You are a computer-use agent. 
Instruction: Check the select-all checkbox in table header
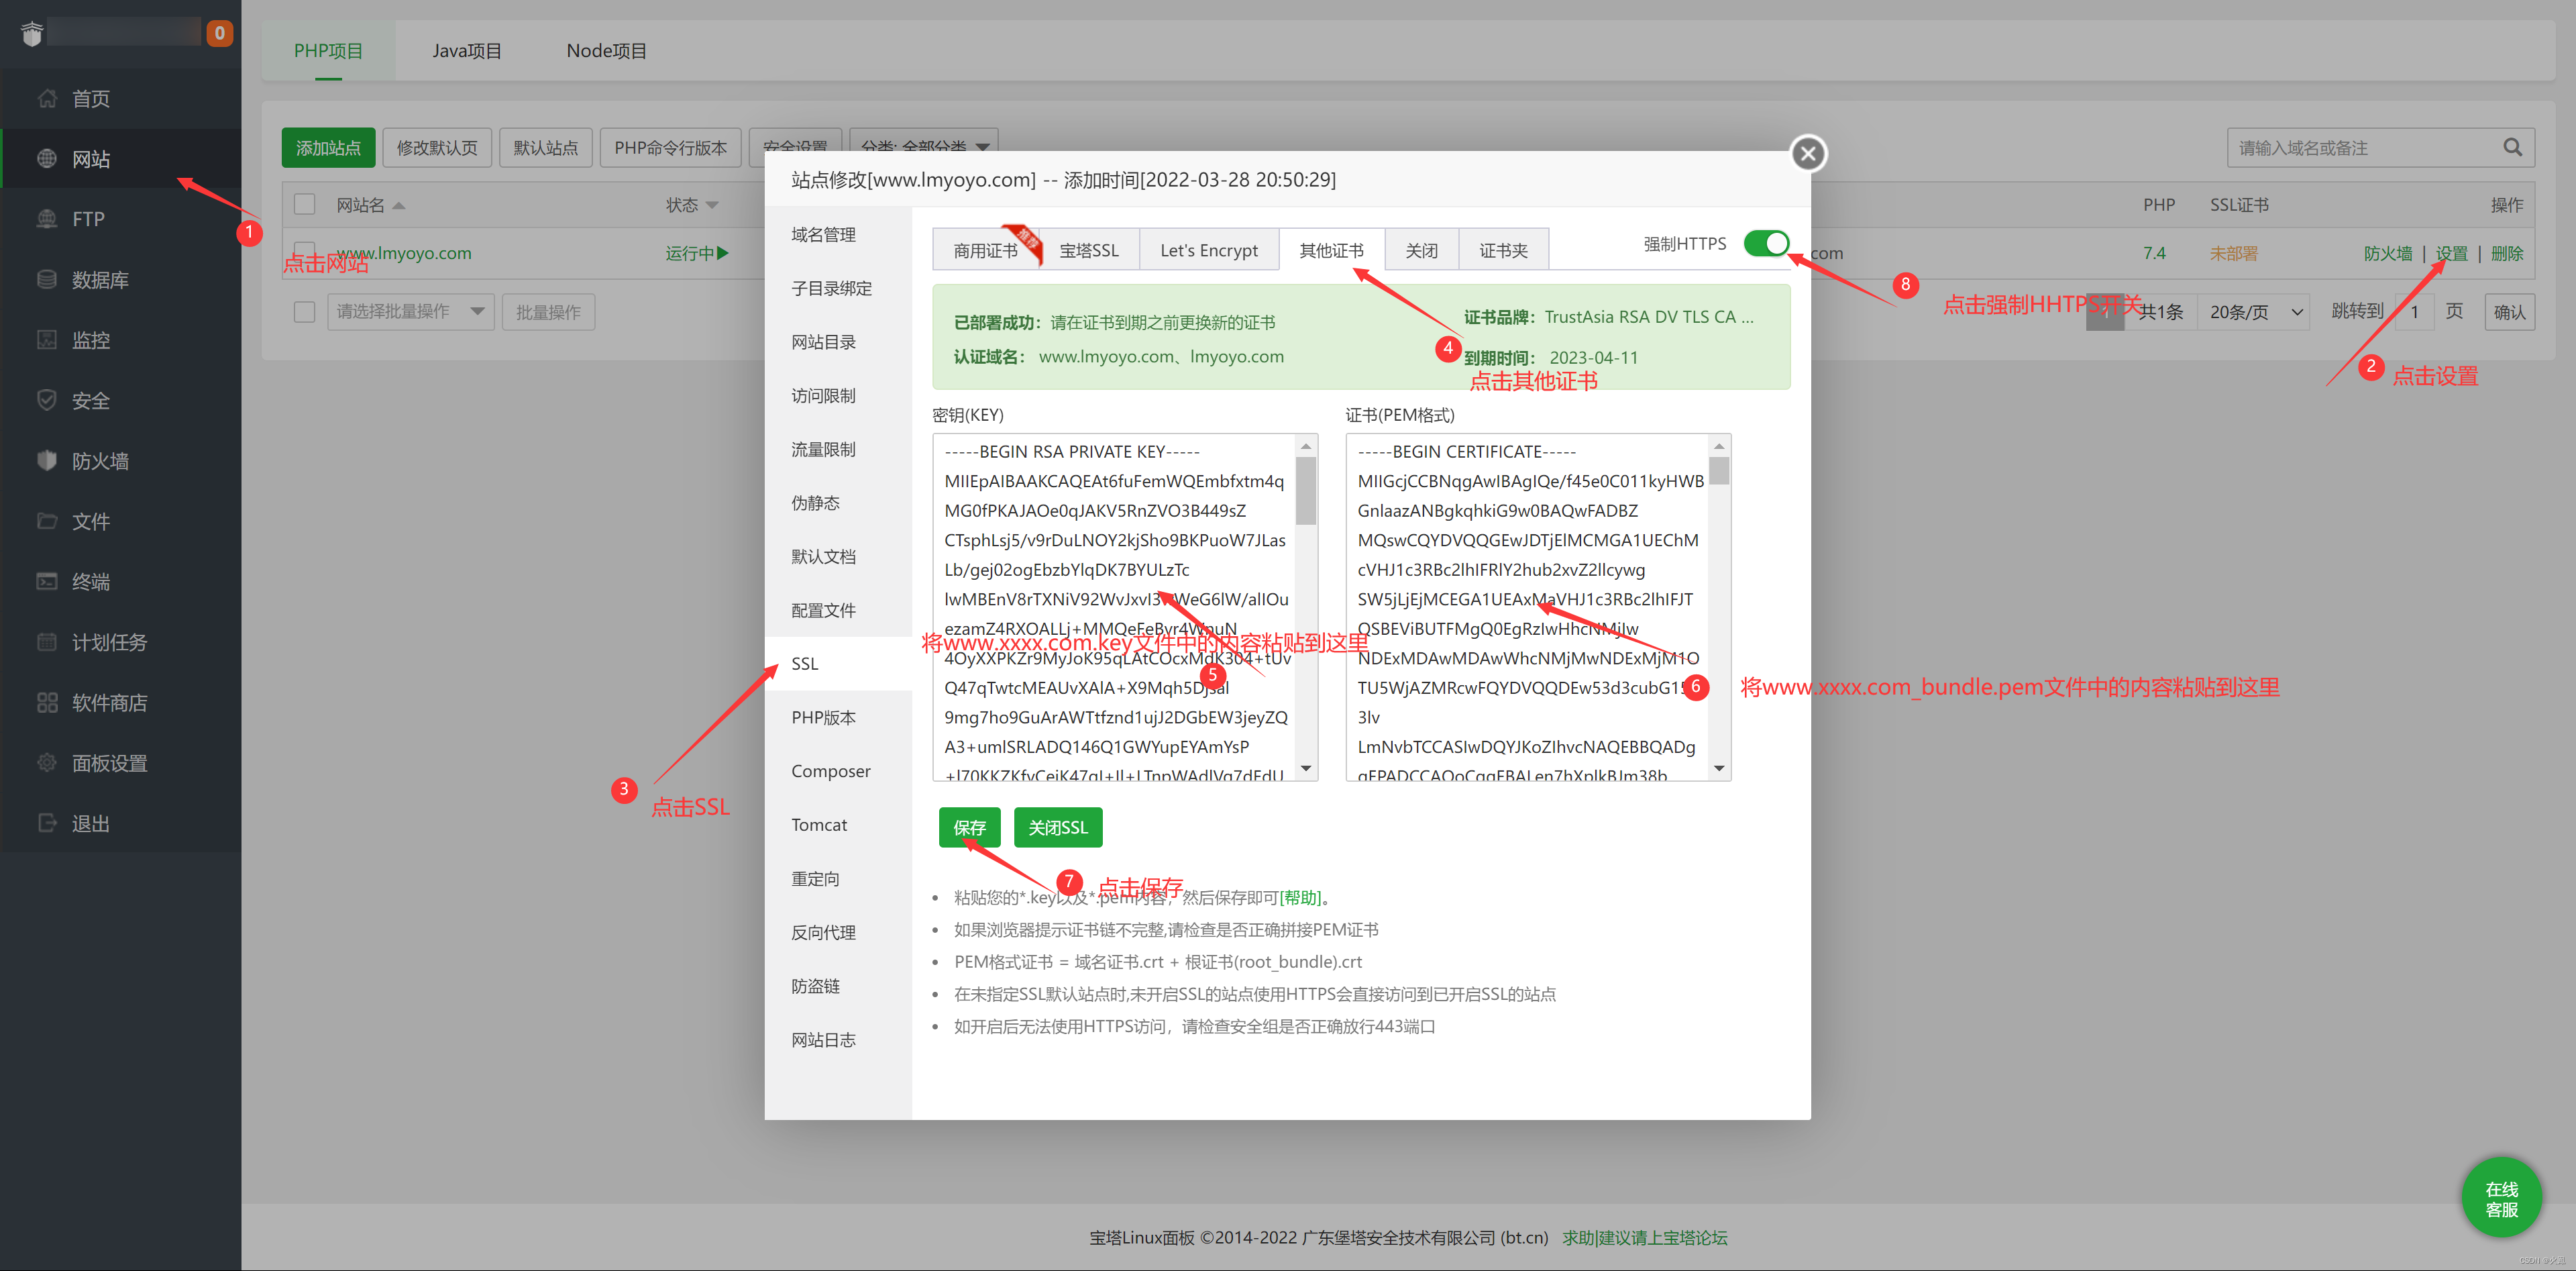[x=305, y=204]
